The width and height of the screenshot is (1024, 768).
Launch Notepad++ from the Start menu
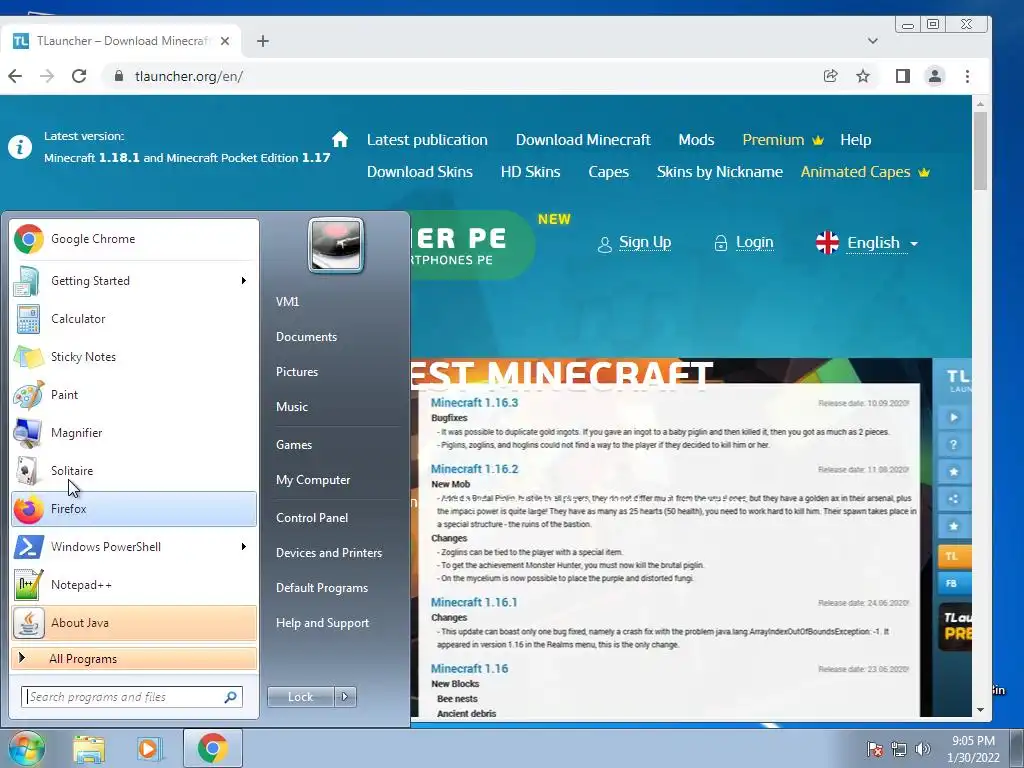(x=134, y=584)
